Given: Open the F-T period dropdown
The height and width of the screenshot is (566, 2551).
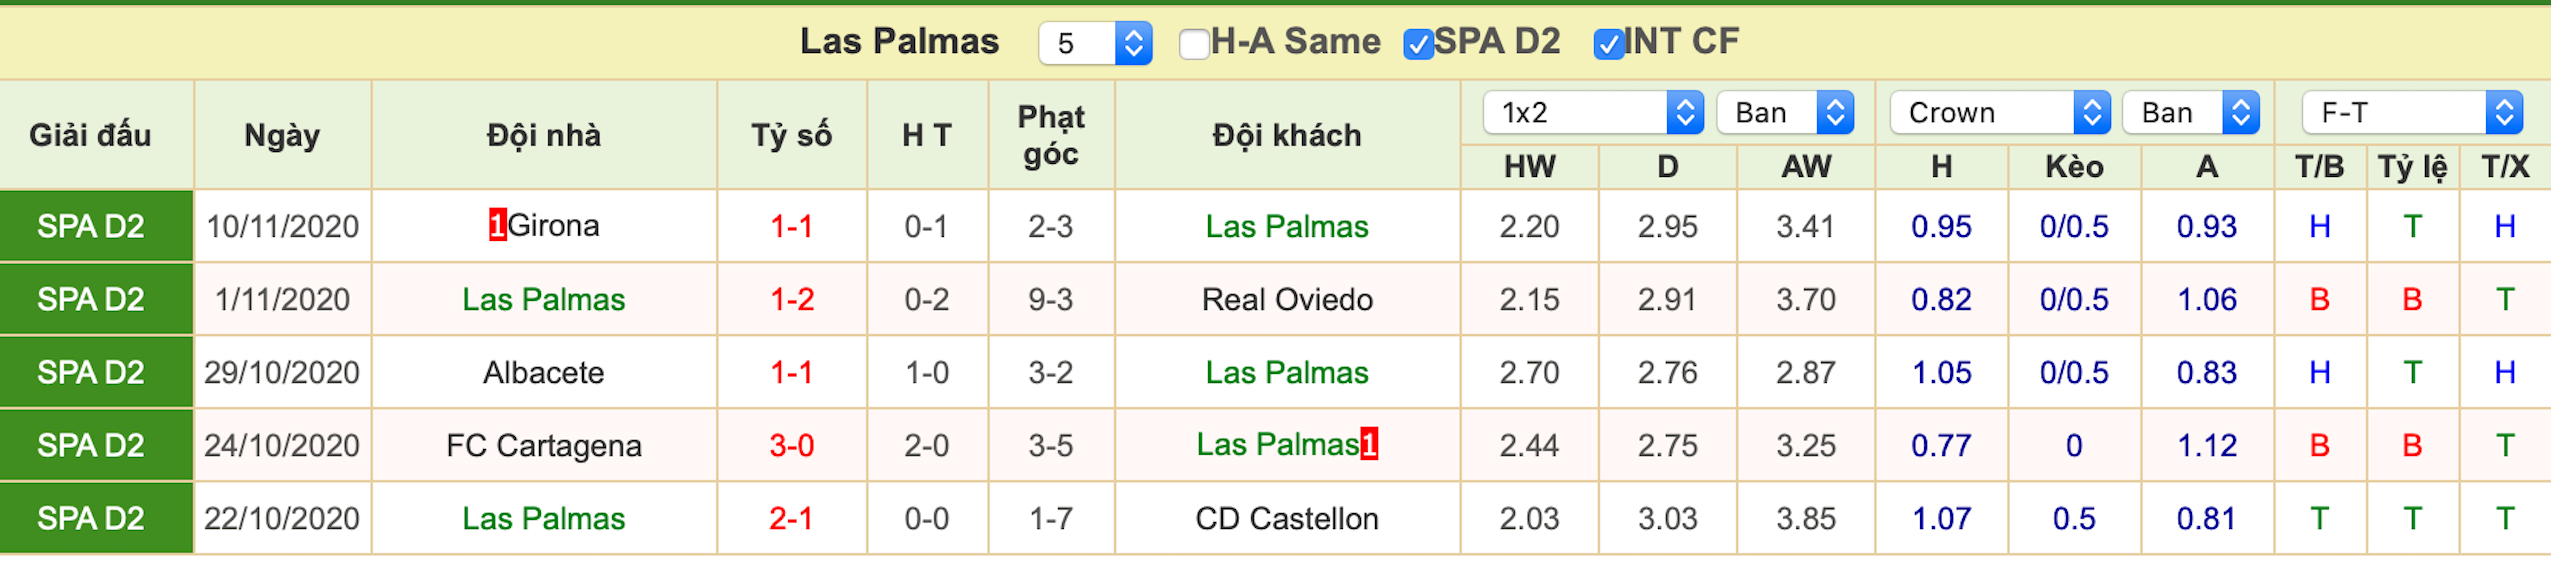Looking at the screenshot, I should coord(2412,112).
